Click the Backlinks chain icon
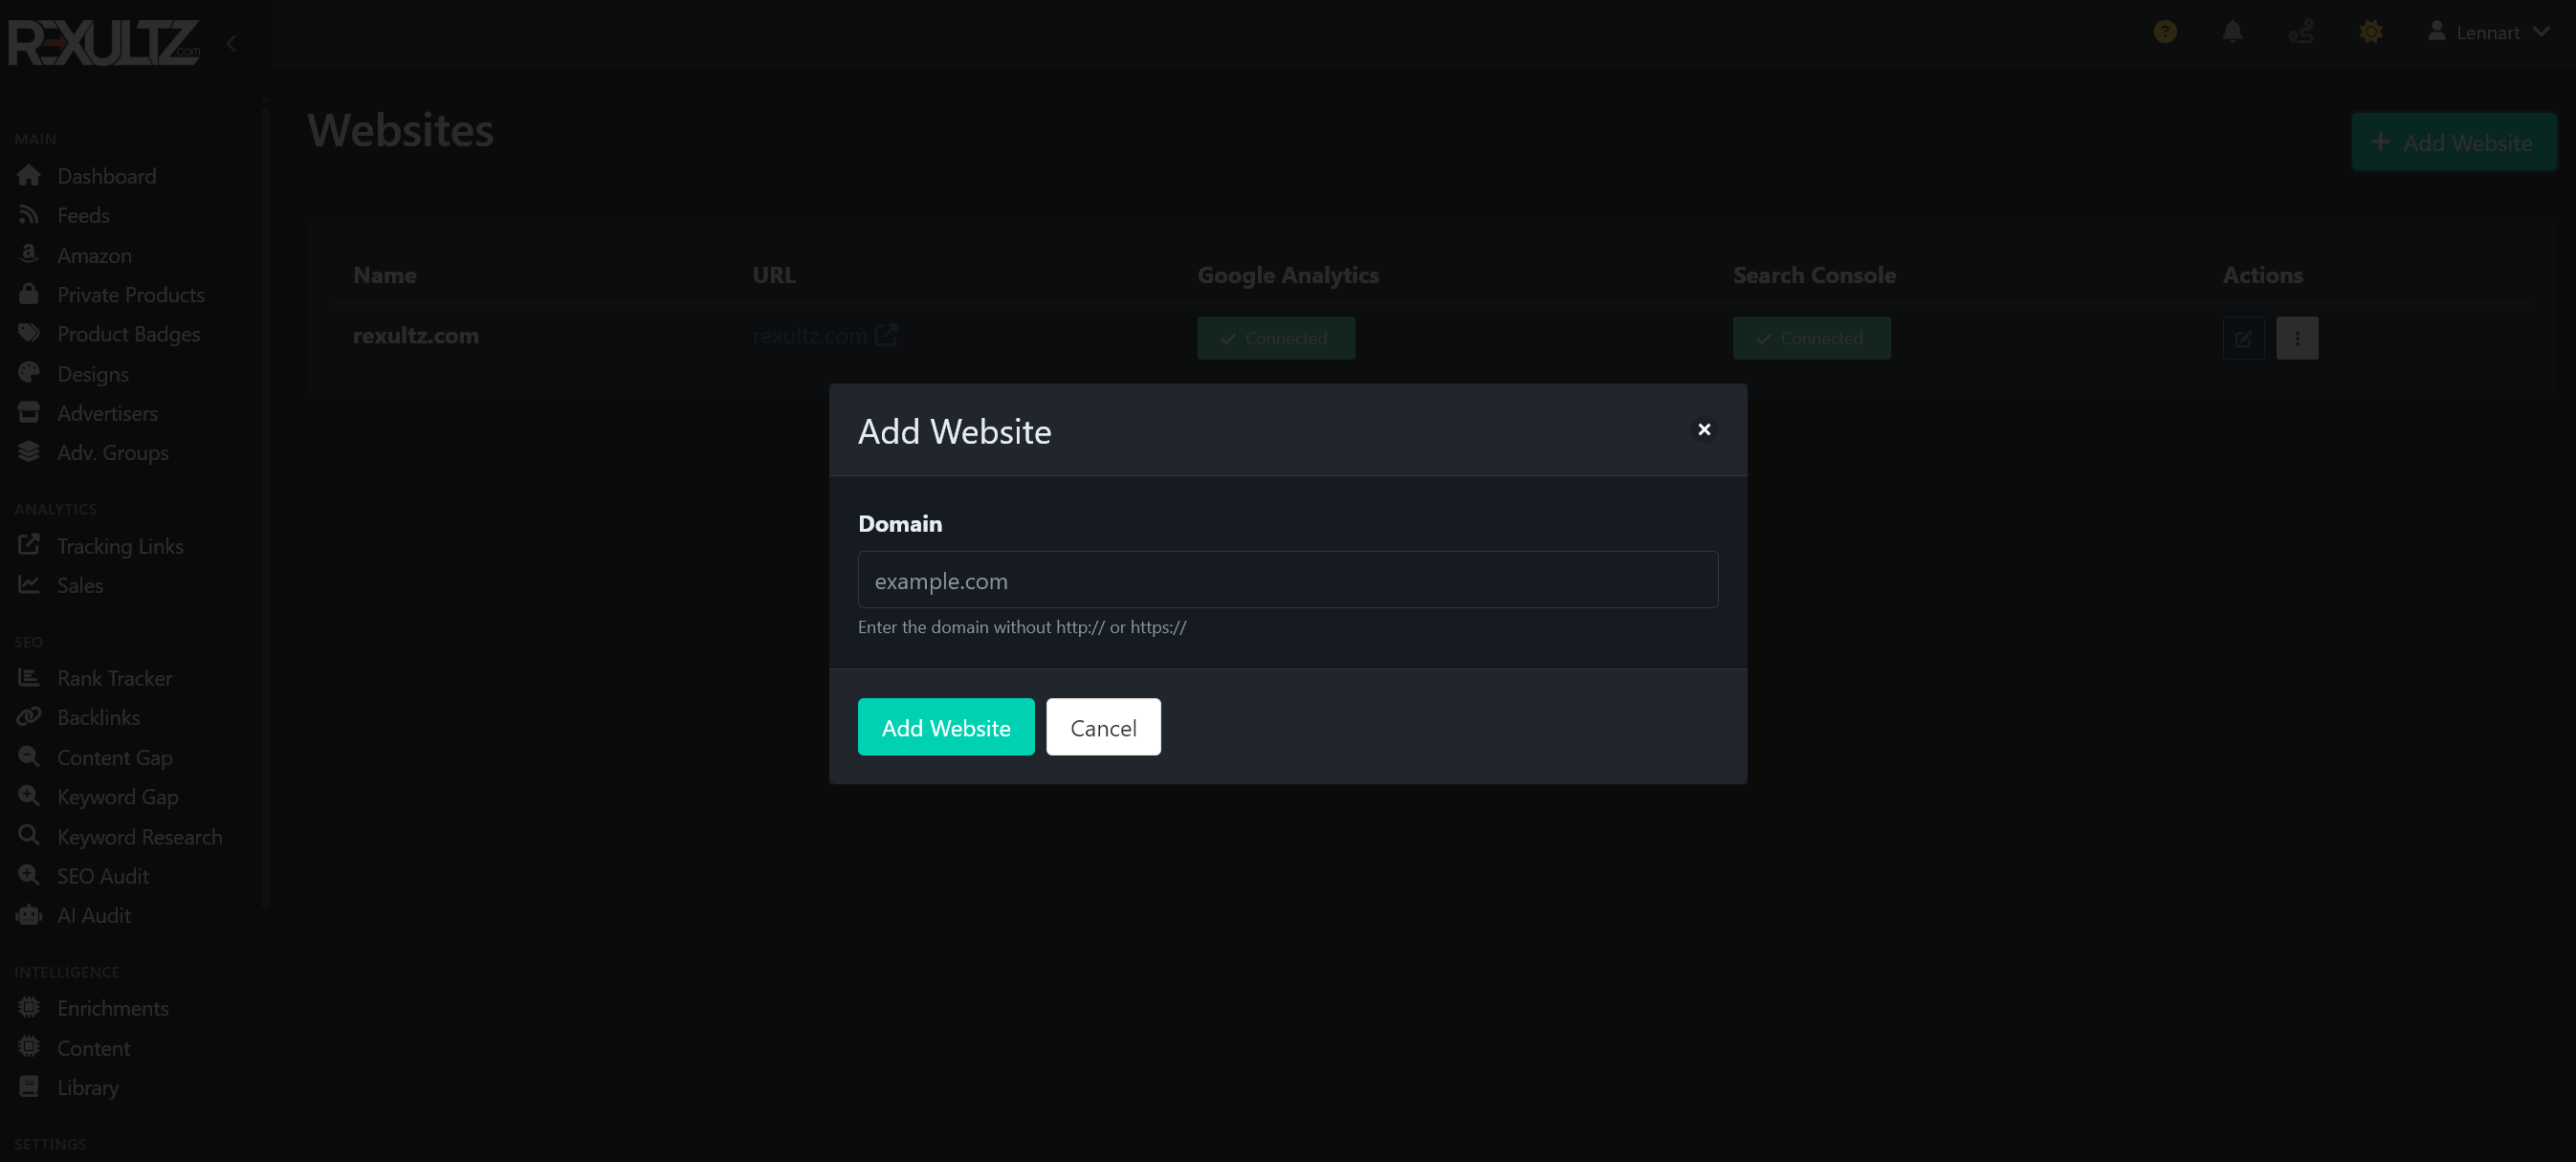This screenshot has height=1162, width=2576. click(x=29, y=717)
